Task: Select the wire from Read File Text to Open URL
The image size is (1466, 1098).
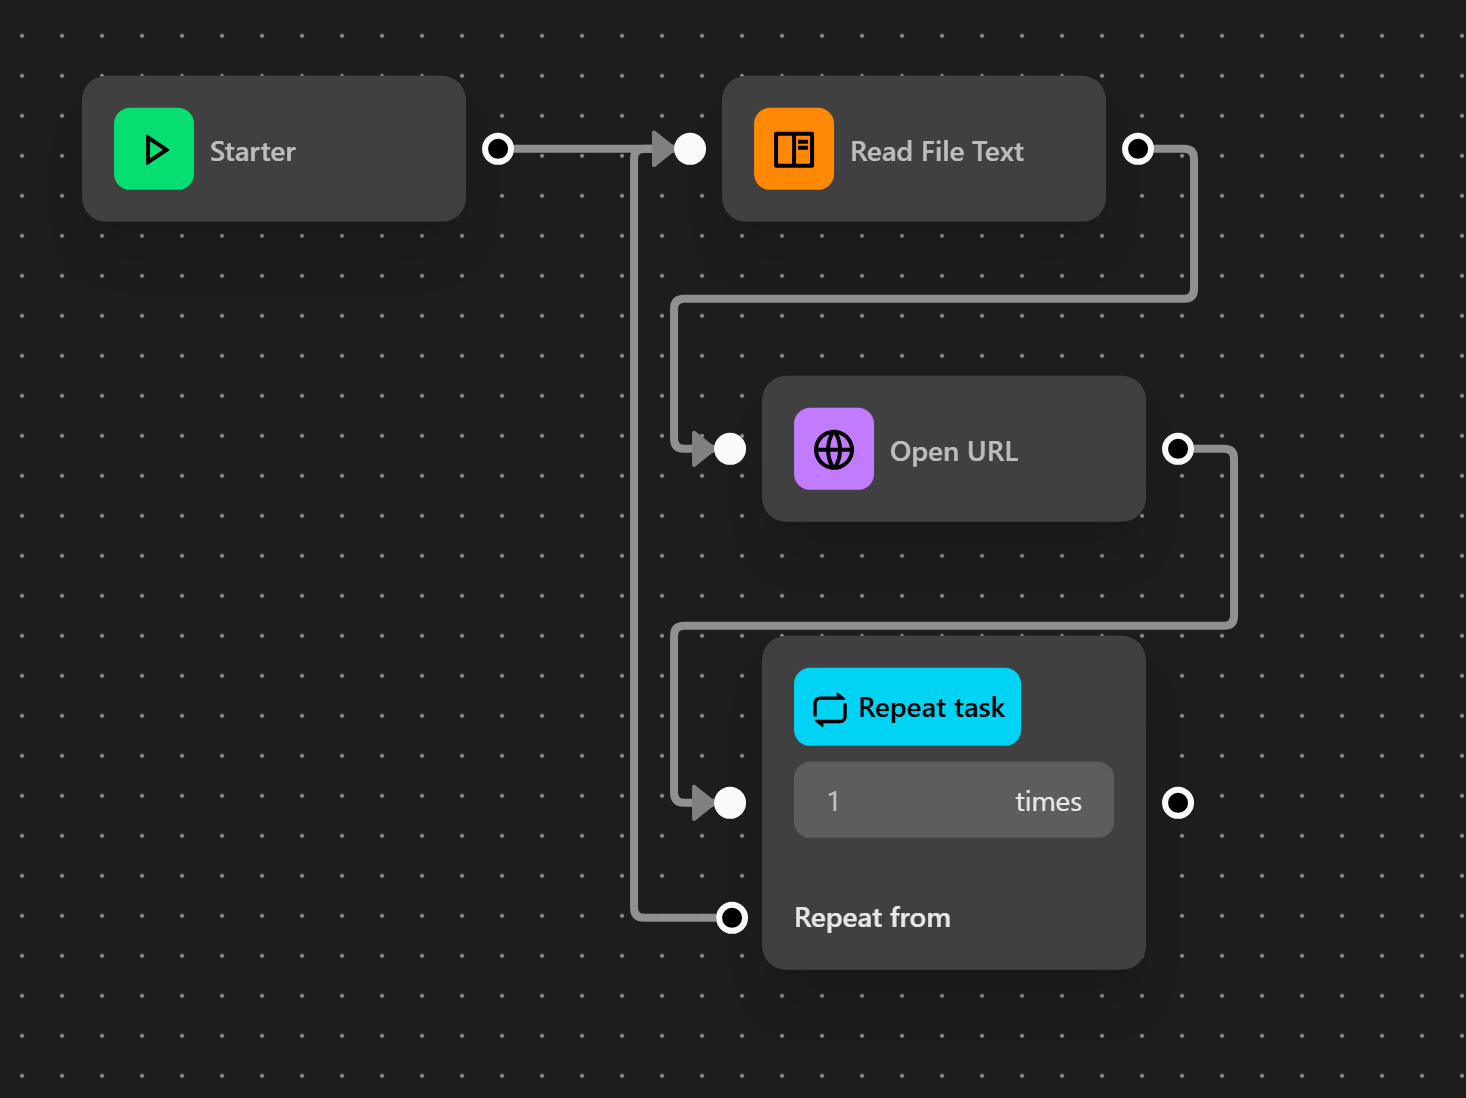Action: [x=930, y=298]
